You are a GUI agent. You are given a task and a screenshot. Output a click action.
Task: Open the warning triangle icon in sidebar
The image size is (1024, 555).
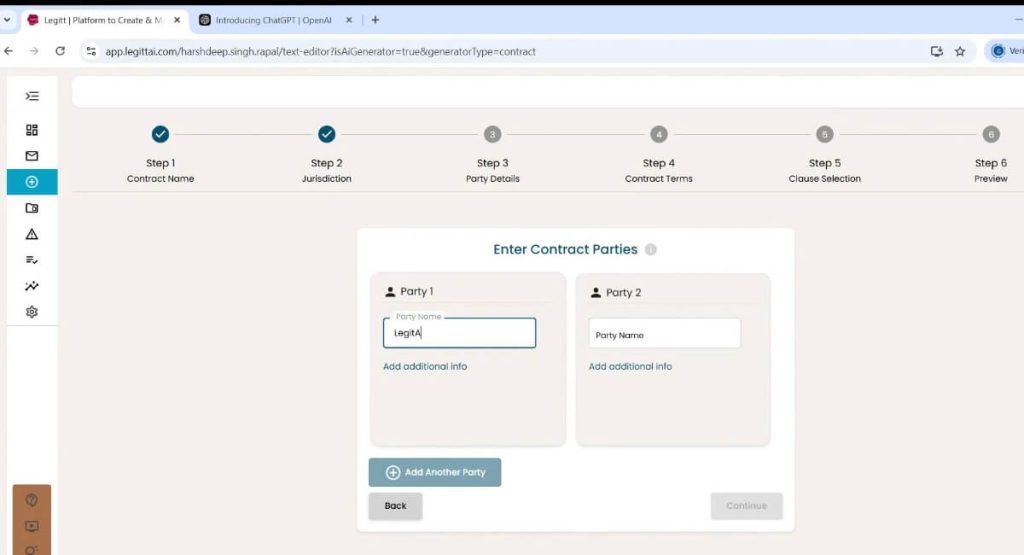[31, 234]
